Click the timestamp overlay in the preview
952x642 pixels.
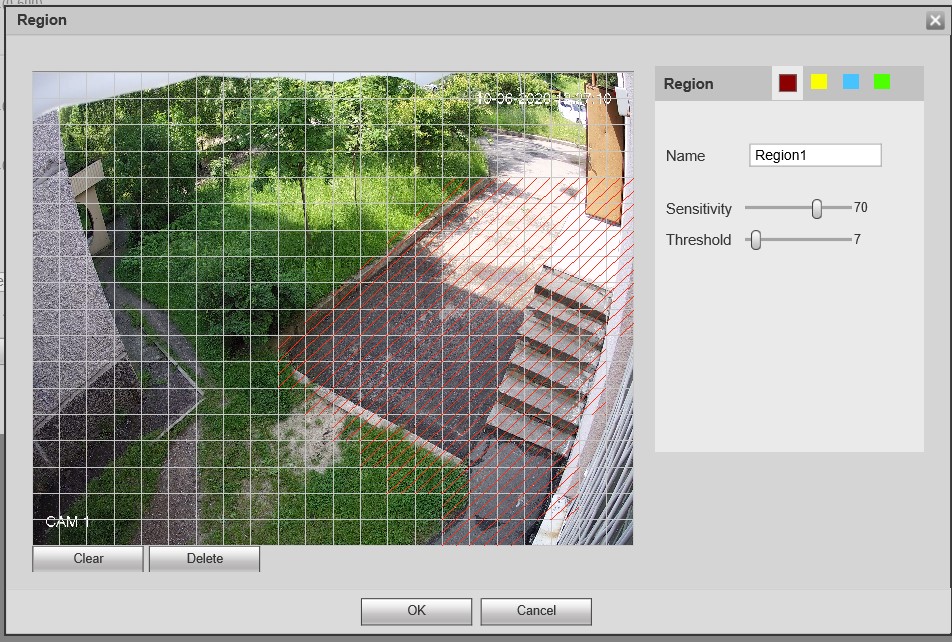tap(544, 99)
